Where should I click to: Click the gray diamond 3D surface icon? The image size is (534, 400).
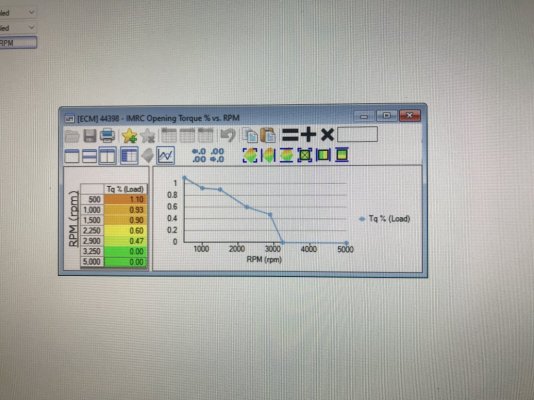coord(147,156)
